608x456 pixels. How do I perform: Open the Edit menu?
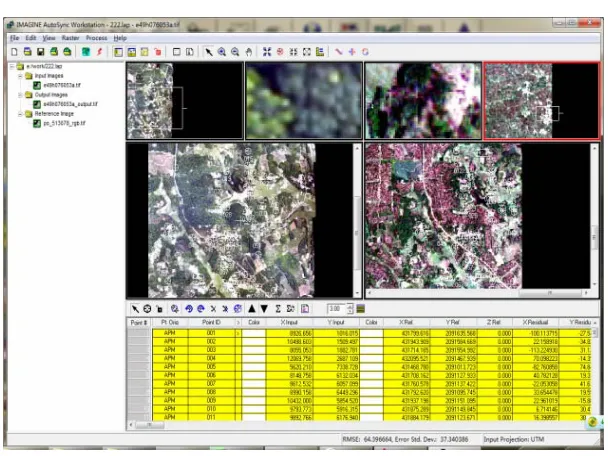click(x=31, y=38)
